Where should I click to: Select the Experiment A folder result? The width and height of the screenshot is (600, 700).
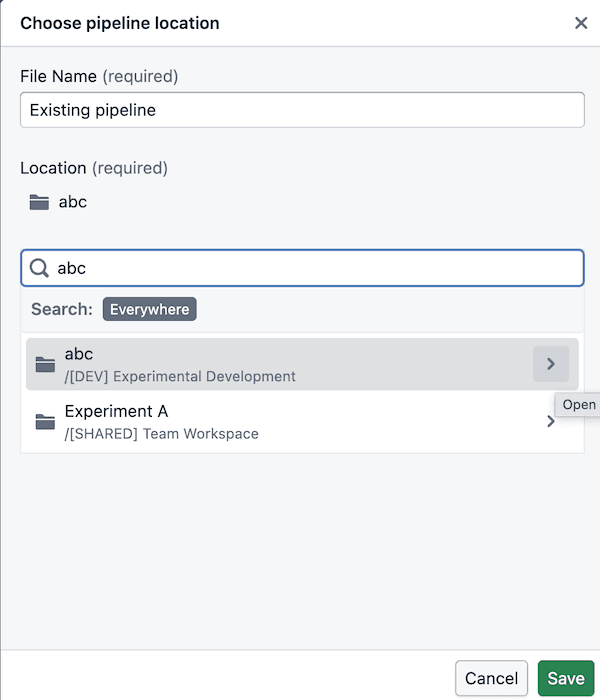click(x=302, y=421)
